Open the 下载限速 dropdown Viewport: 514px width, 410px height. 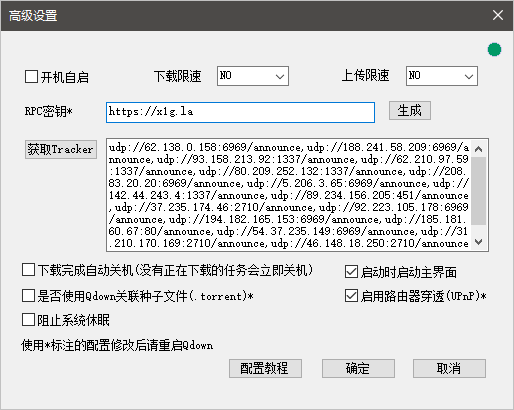(x=253, y=76)
